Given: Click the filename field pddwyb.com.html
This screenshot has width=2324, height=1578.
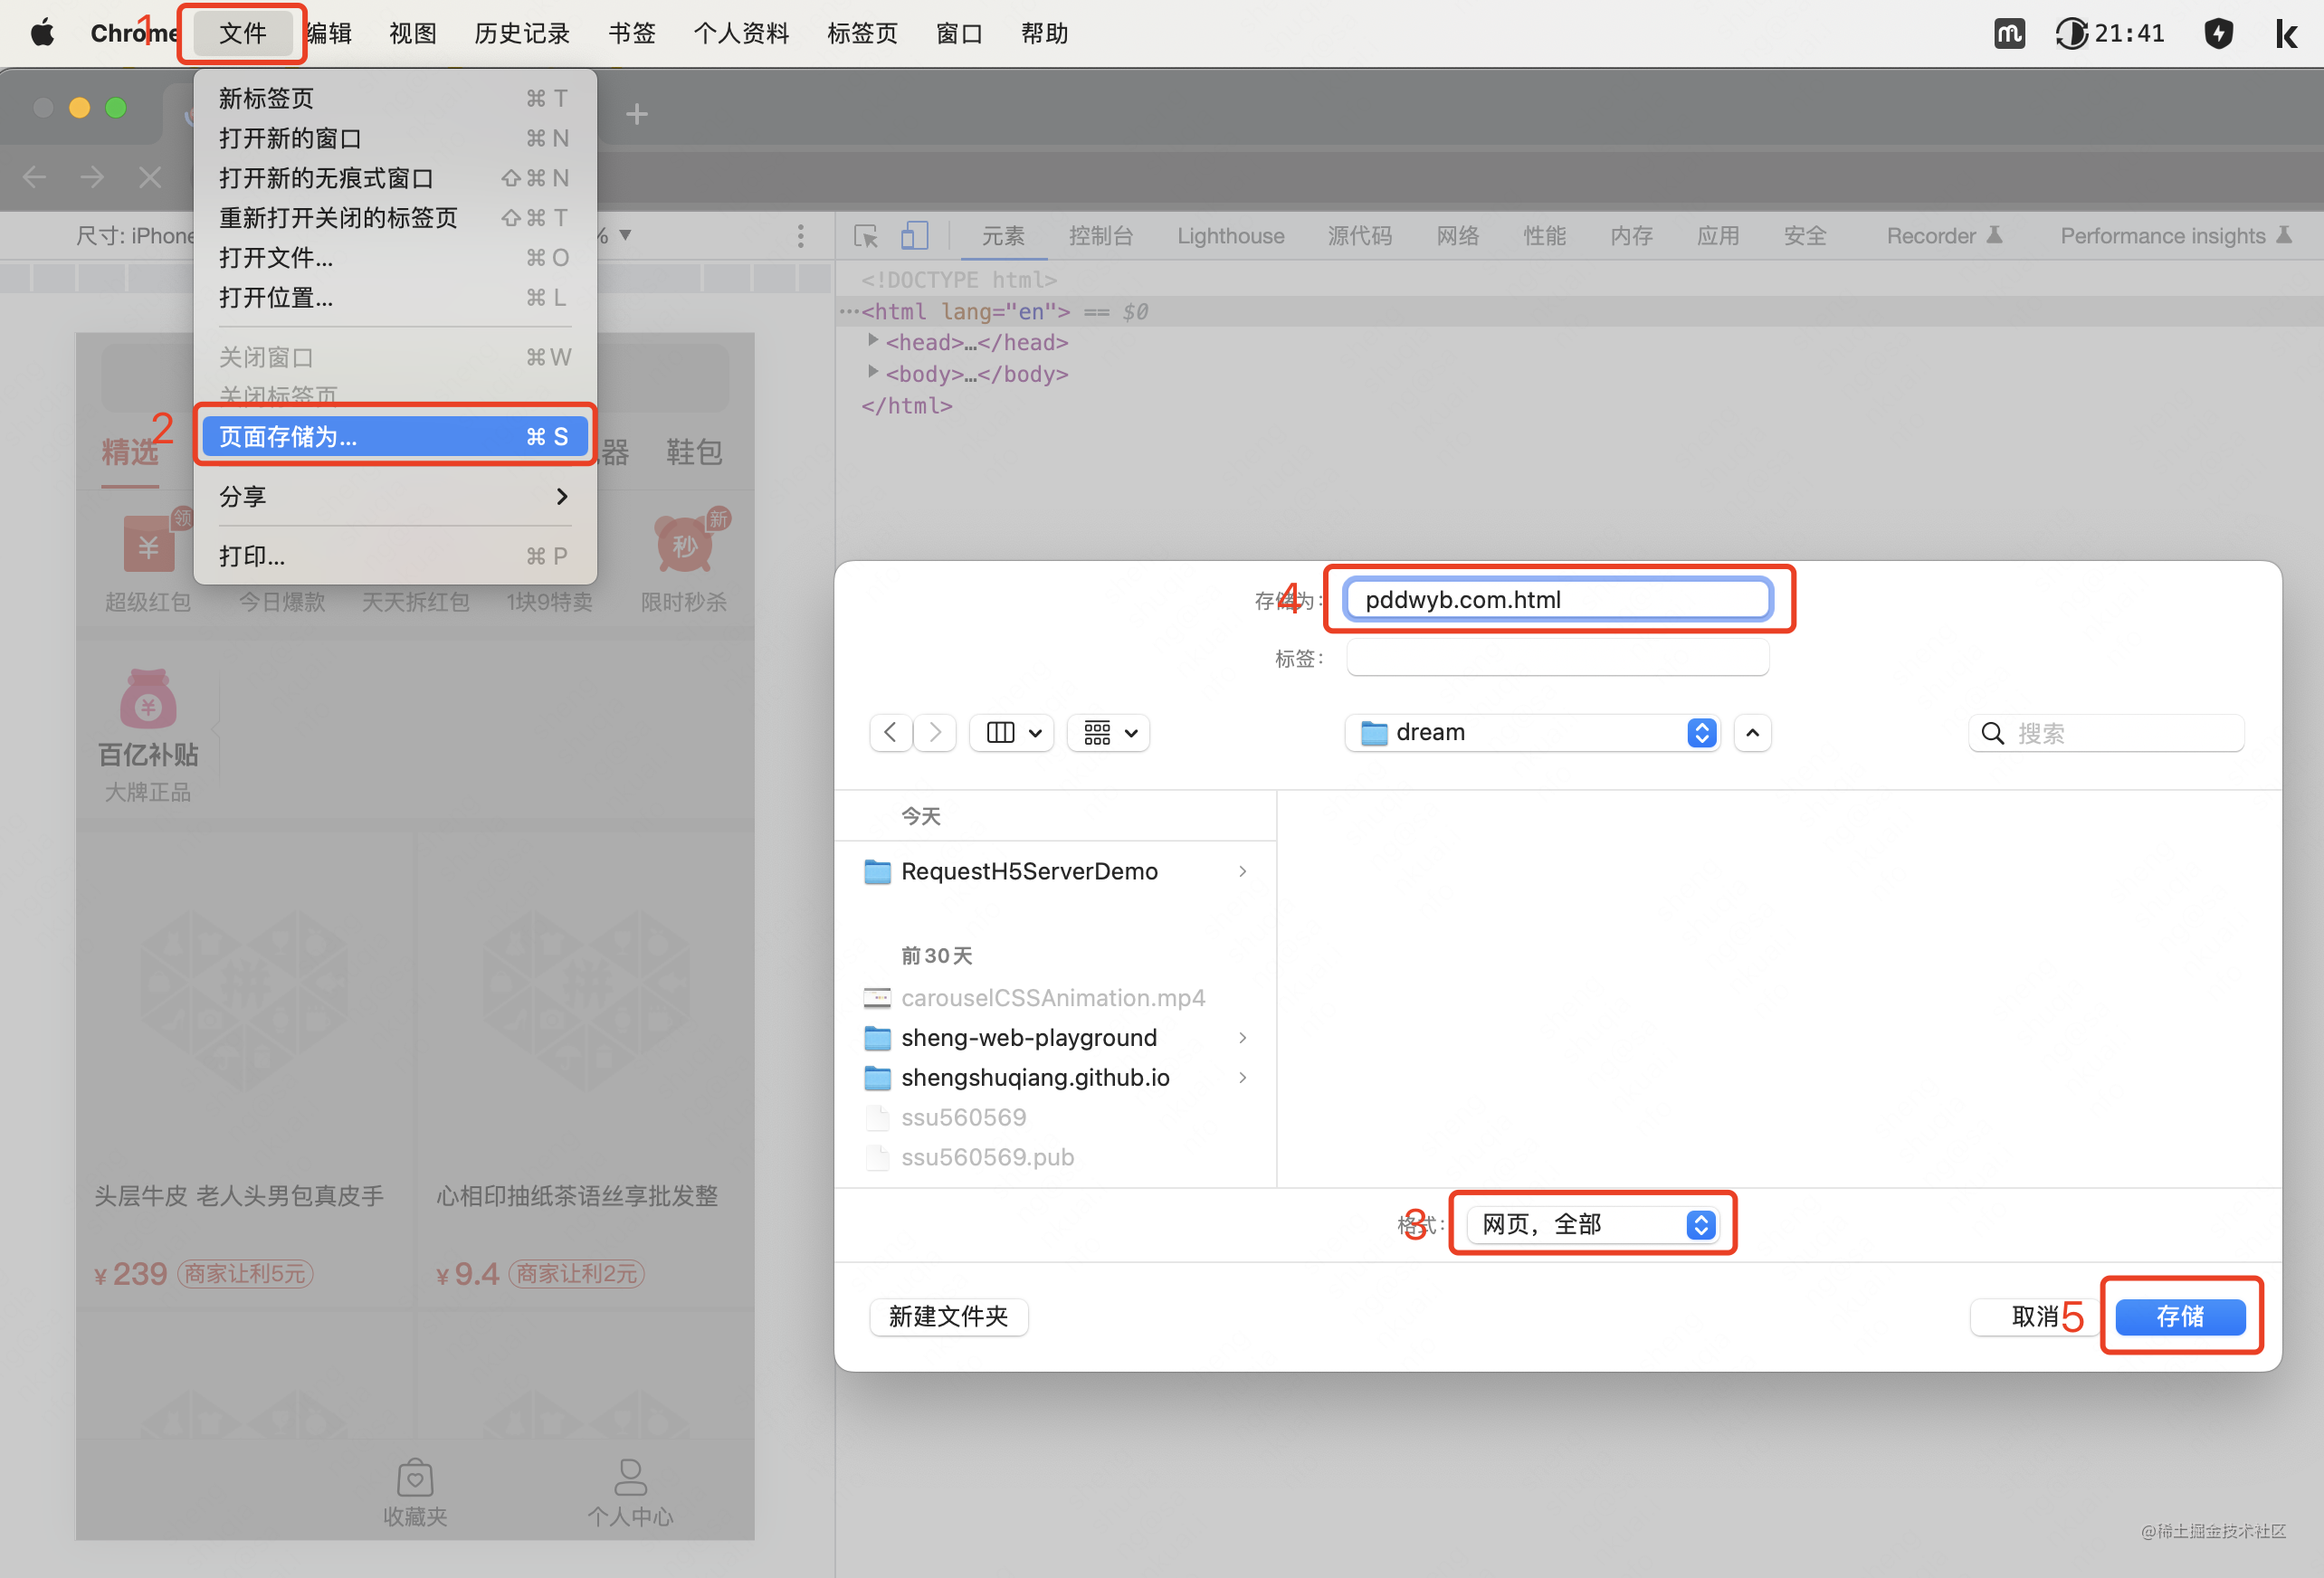Looking at the screenshot, I should [x=1557, y=600].
